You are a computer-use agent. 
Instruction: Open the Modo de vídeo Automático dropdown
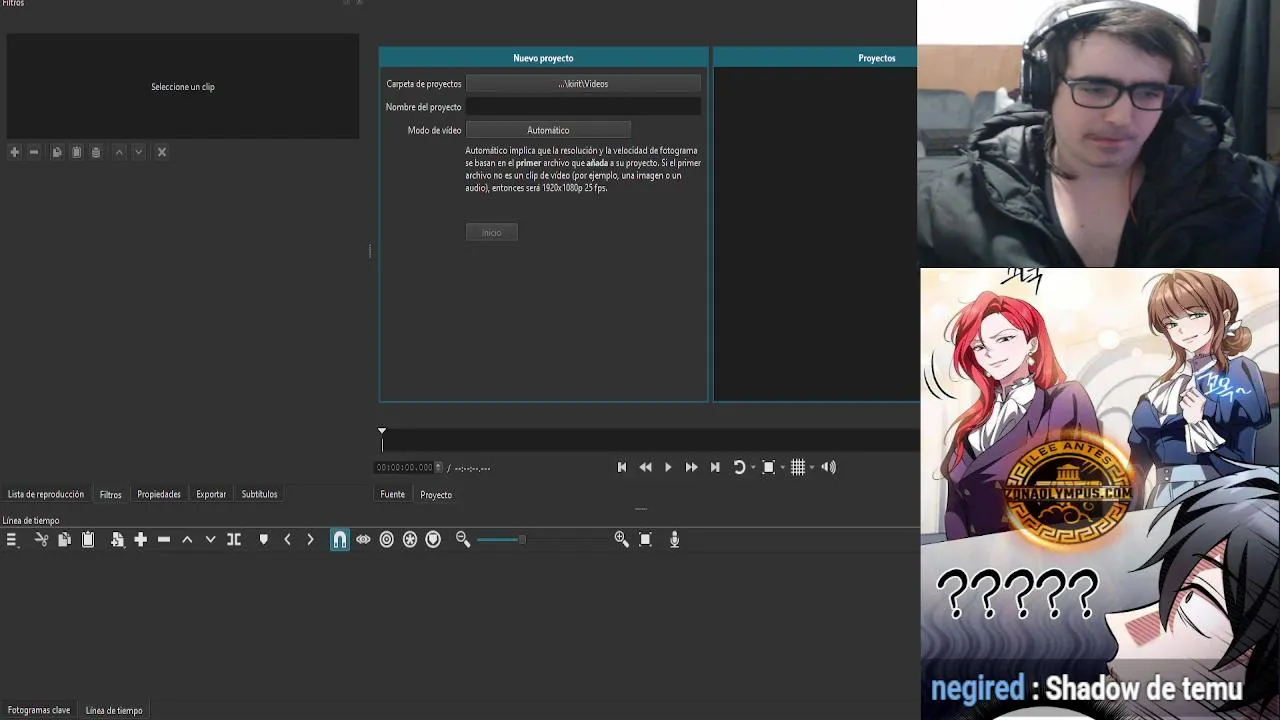coord(548,130)
